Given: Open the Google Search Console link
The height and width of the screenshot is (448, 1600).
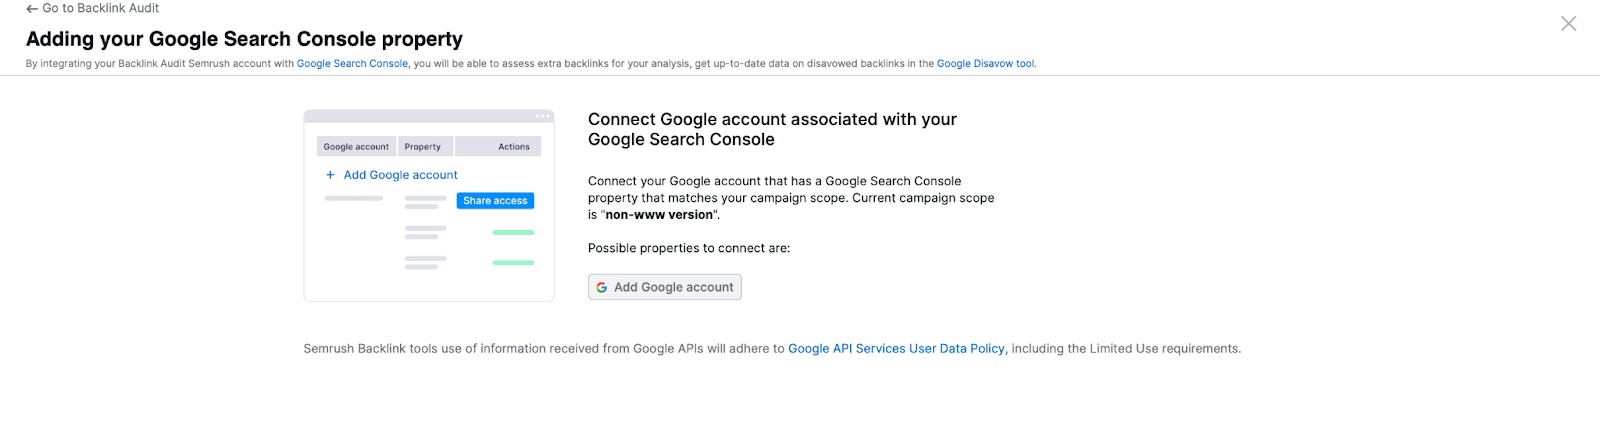Looking at the screenshot, I should [352, 64].
